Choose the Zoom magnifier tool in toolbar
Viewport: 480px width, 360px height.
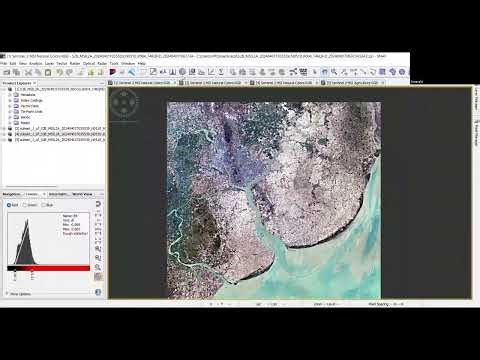(334, 72)
